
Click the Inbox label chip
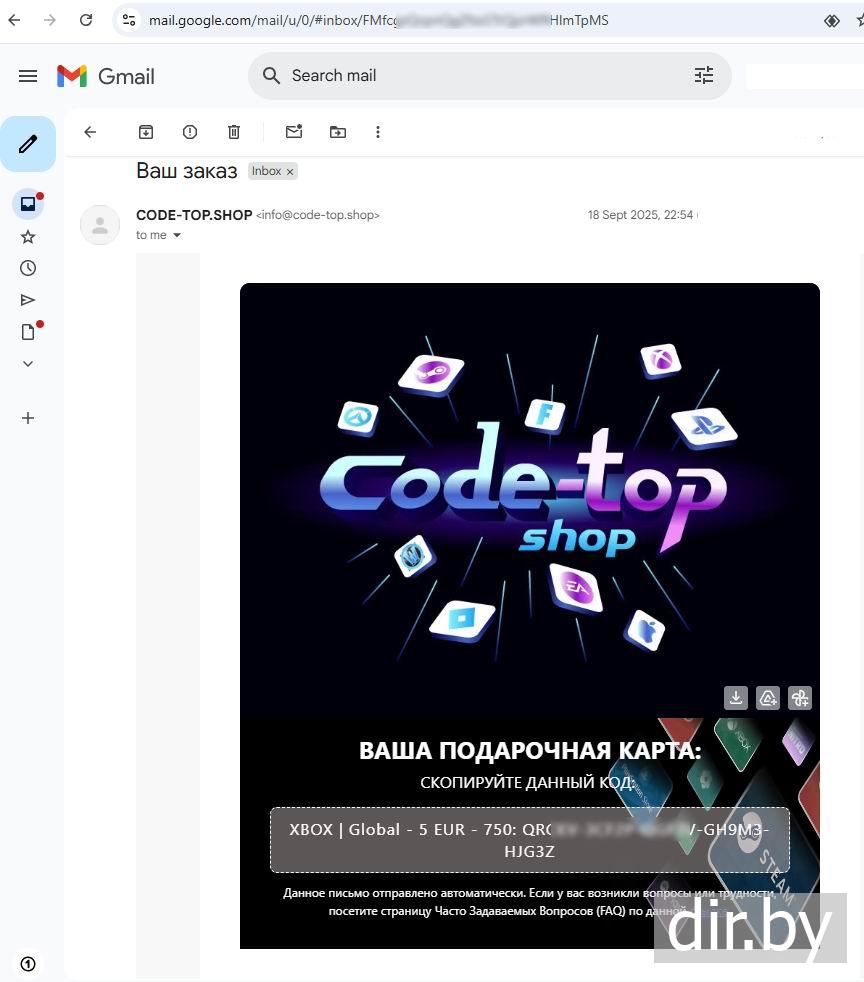(x=267, y=171)
